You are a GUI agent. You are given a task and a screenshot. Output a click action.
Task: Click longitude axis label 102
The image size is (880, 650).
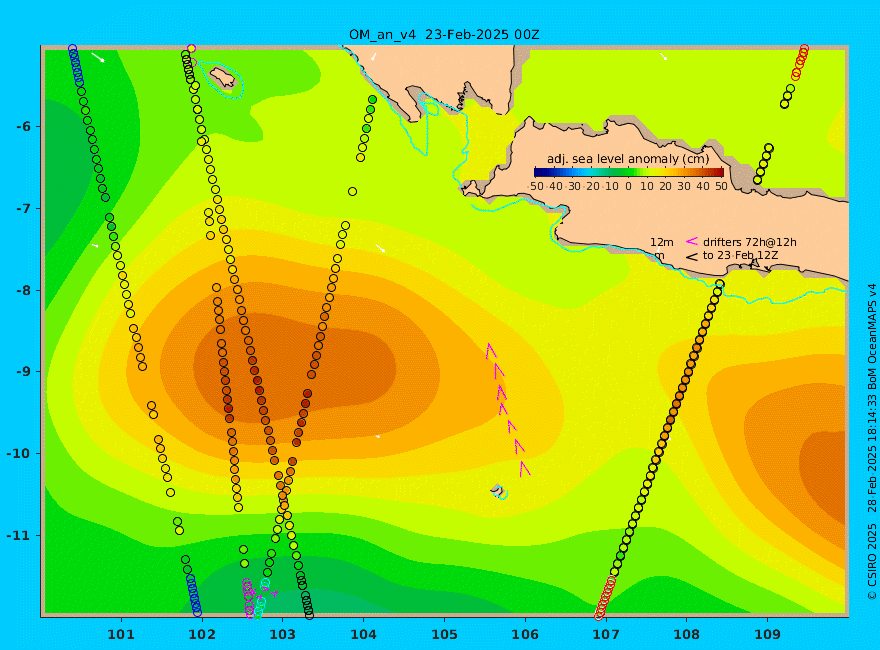point(201,634)
